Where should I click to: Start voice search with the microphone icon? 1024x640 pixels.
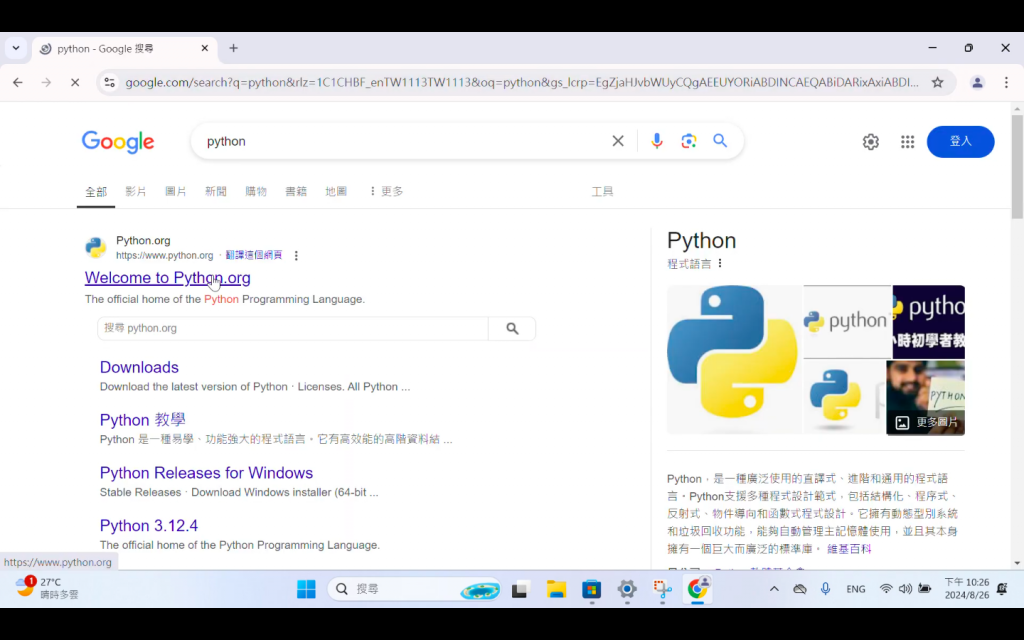(657, 141)
